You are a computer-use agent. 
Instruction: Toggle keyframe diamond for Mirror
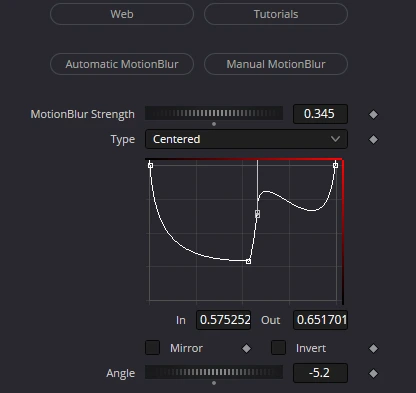(x=246, y=348)
